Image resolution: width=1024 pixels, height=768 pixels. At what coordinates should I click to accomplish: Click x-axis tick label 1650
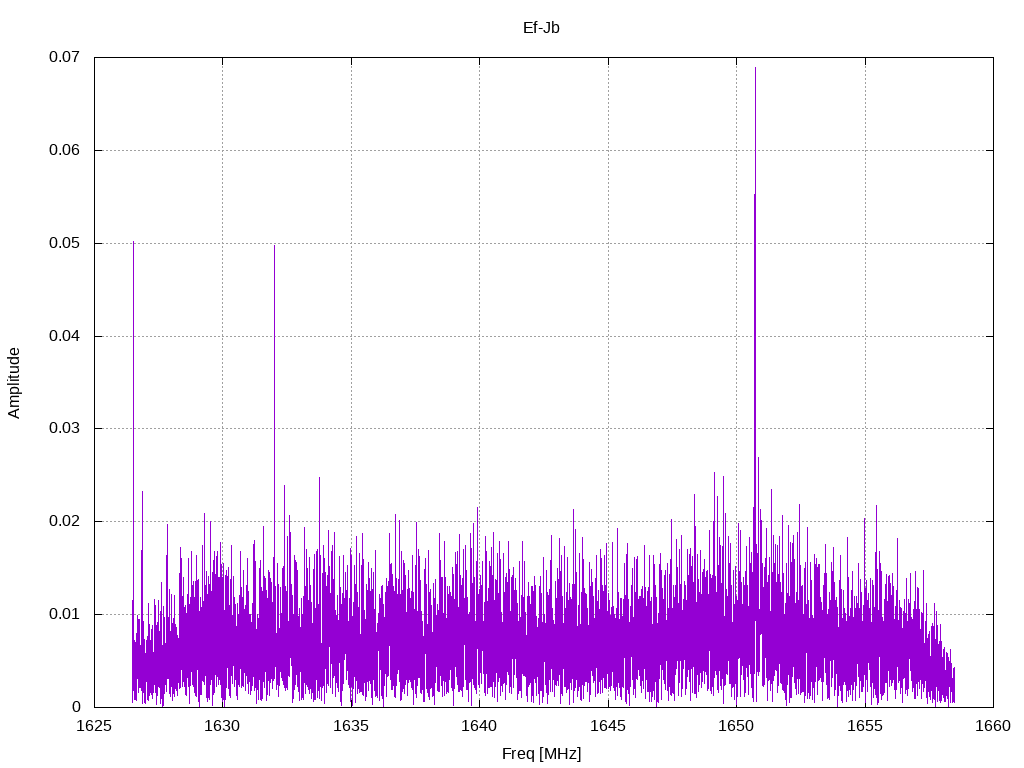[736, 726]
